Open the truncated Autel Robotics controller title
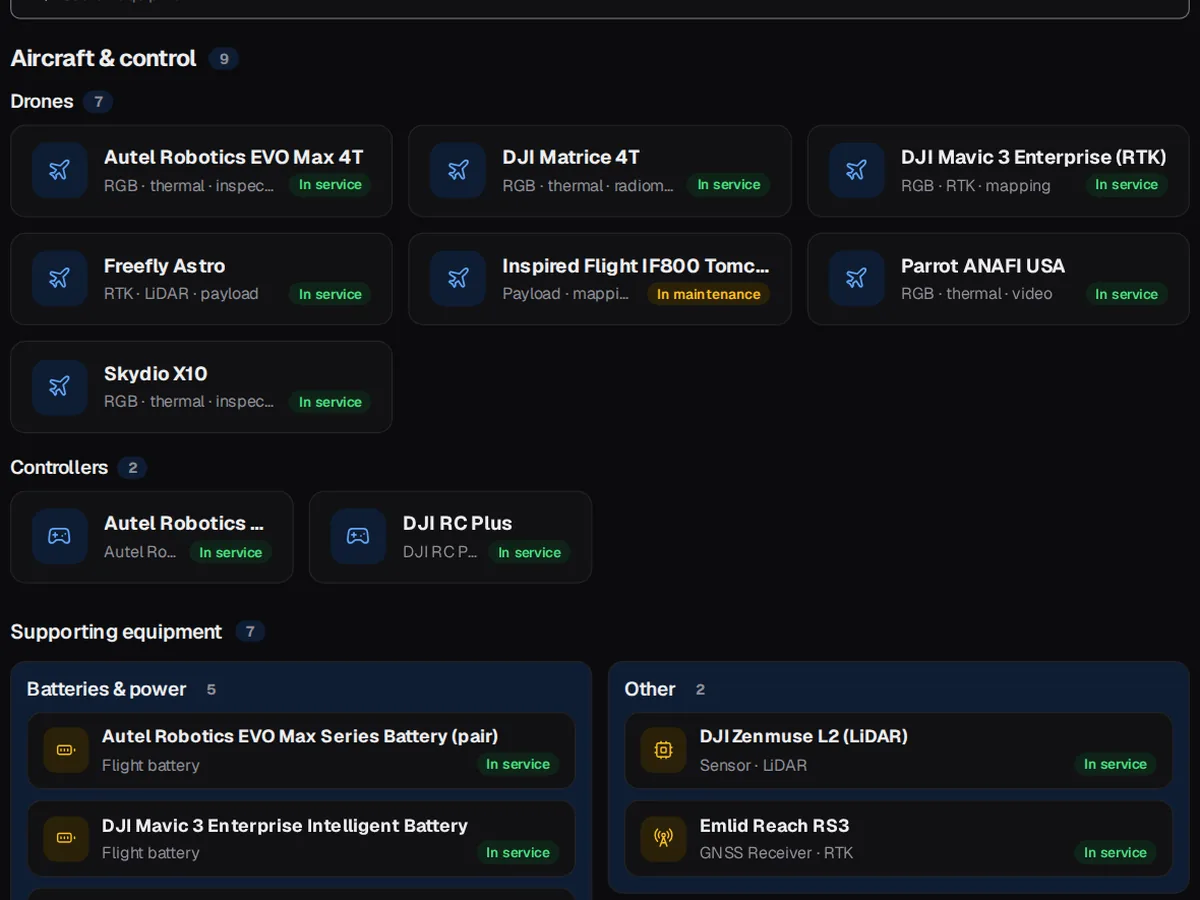Screen dimensions: 1200x900 click(x=184, y=523)
